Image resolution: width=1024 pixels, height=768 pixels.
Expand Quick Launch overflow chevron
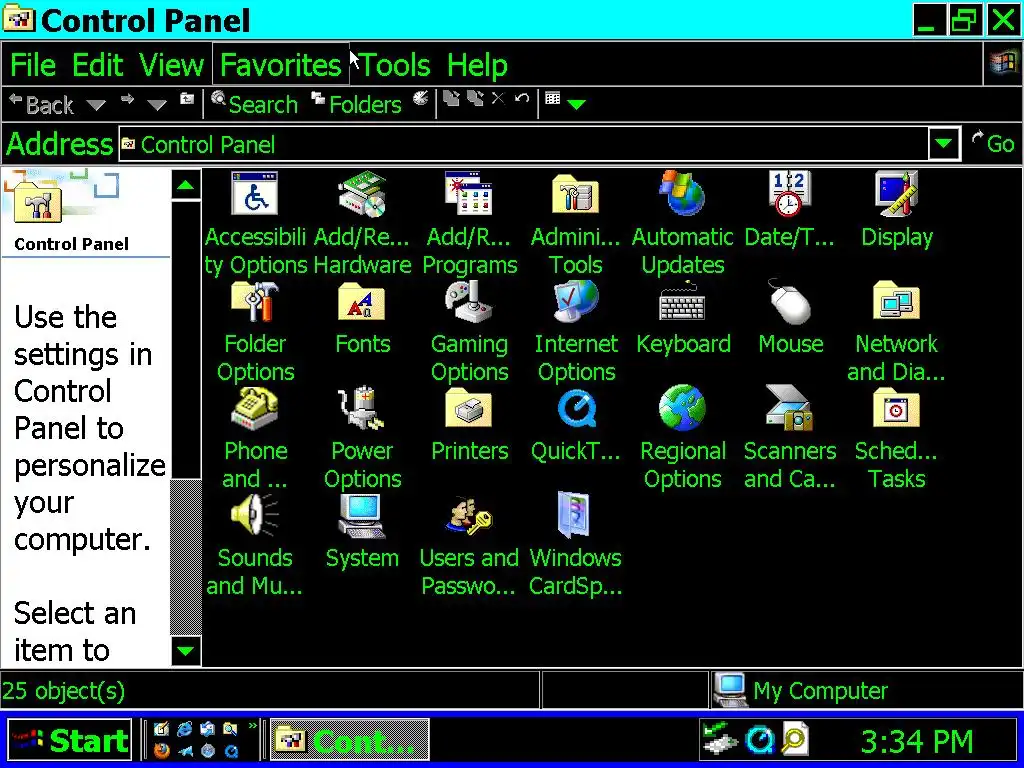[253, 727]
